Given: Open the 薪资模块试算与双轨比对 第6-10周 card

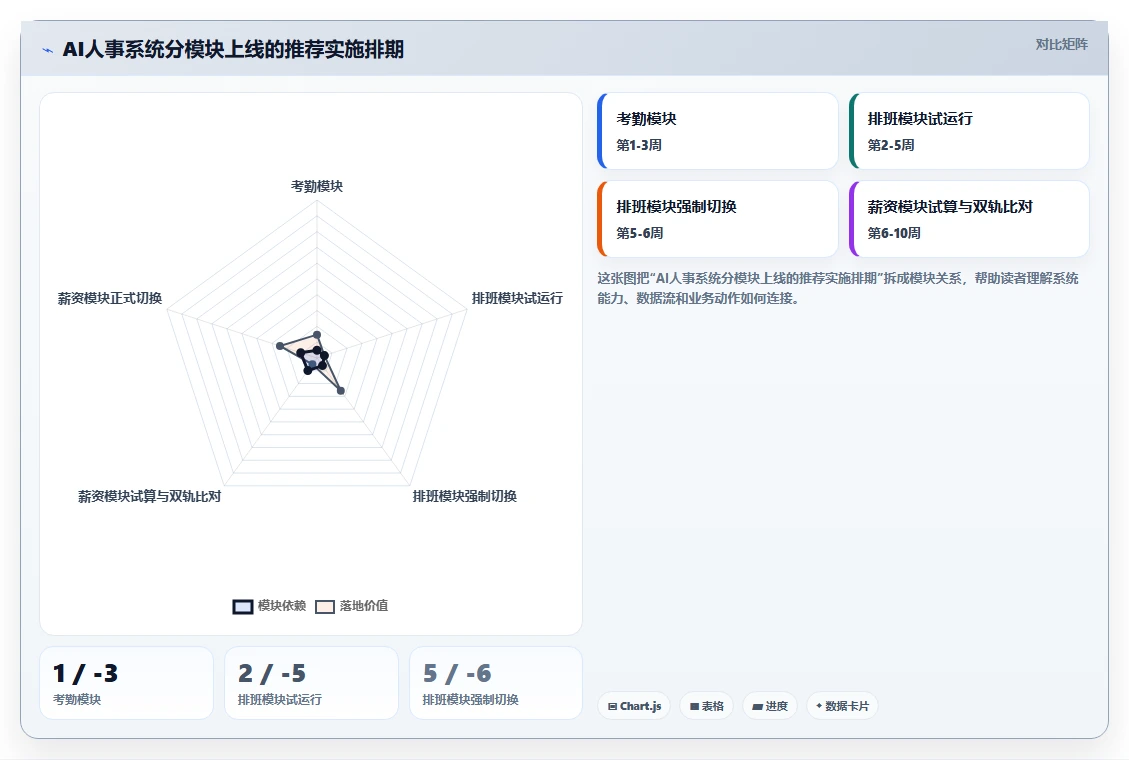Looking at the screenshot, I should (x=969, y=219).
